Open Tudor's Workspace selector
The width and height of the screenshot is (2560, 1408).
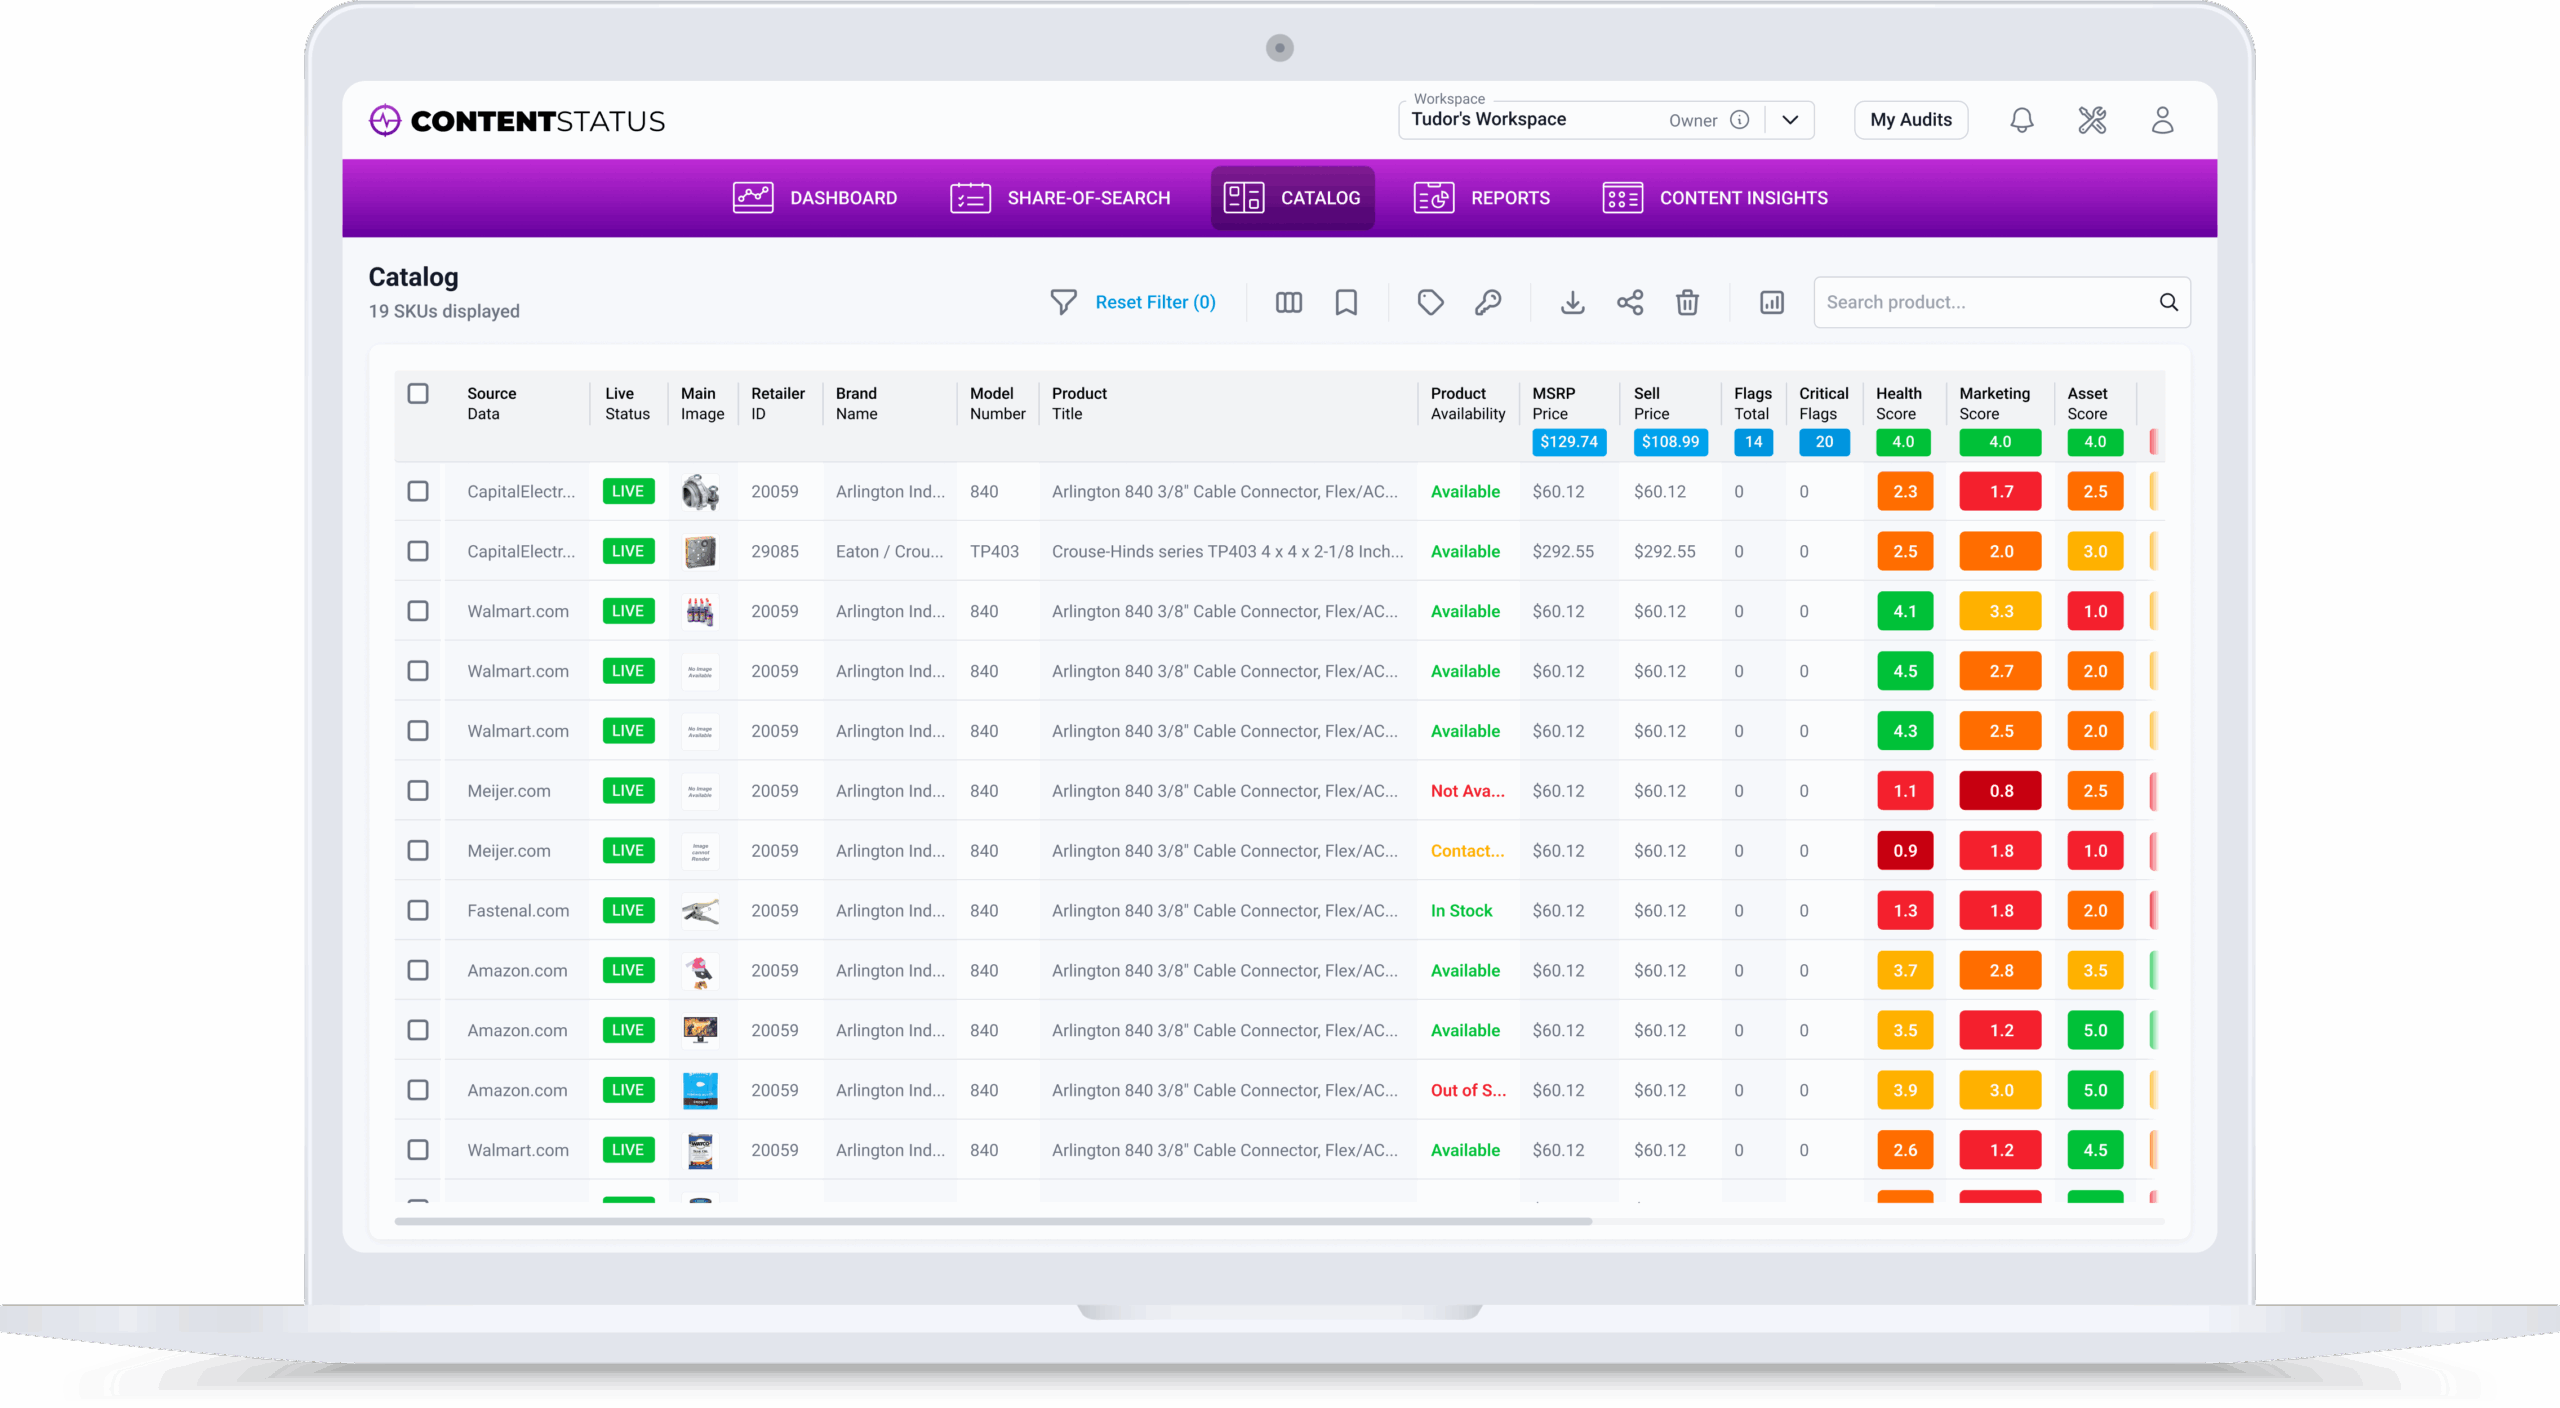(x=1605, y=120)
